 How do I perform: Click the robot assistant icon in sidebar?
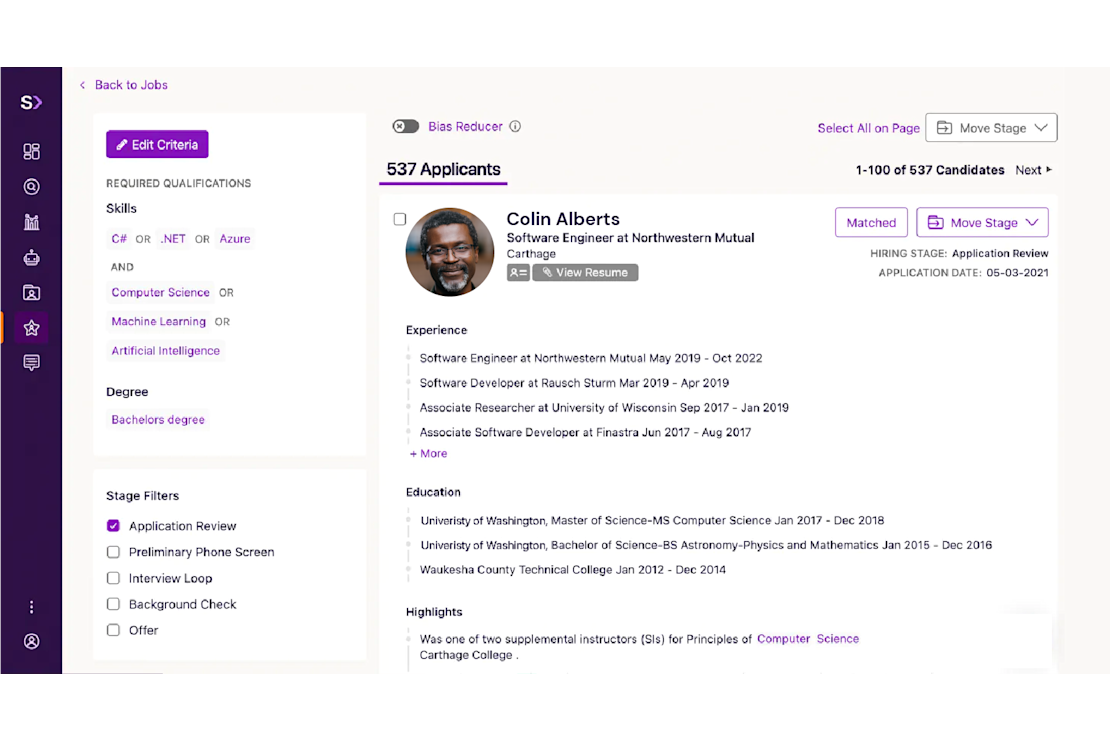pyautogui.click(x=31, y=257)
